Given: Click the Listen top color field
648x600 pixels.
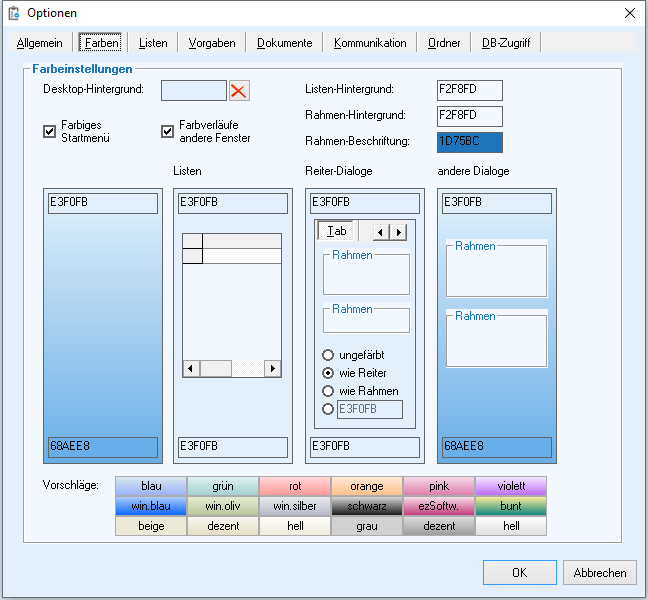Looking at the screenshot, I should tap(233, 203).
